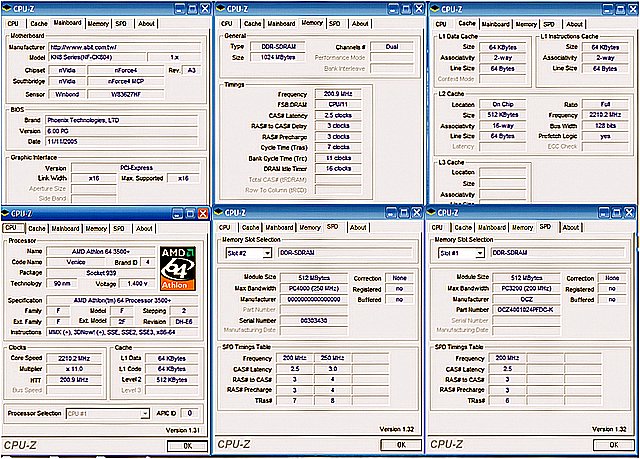The width and height of the screenshot is (640, 459).
Task: Open CPU tab in the Memory timings window
Action: tap(227, 24)
